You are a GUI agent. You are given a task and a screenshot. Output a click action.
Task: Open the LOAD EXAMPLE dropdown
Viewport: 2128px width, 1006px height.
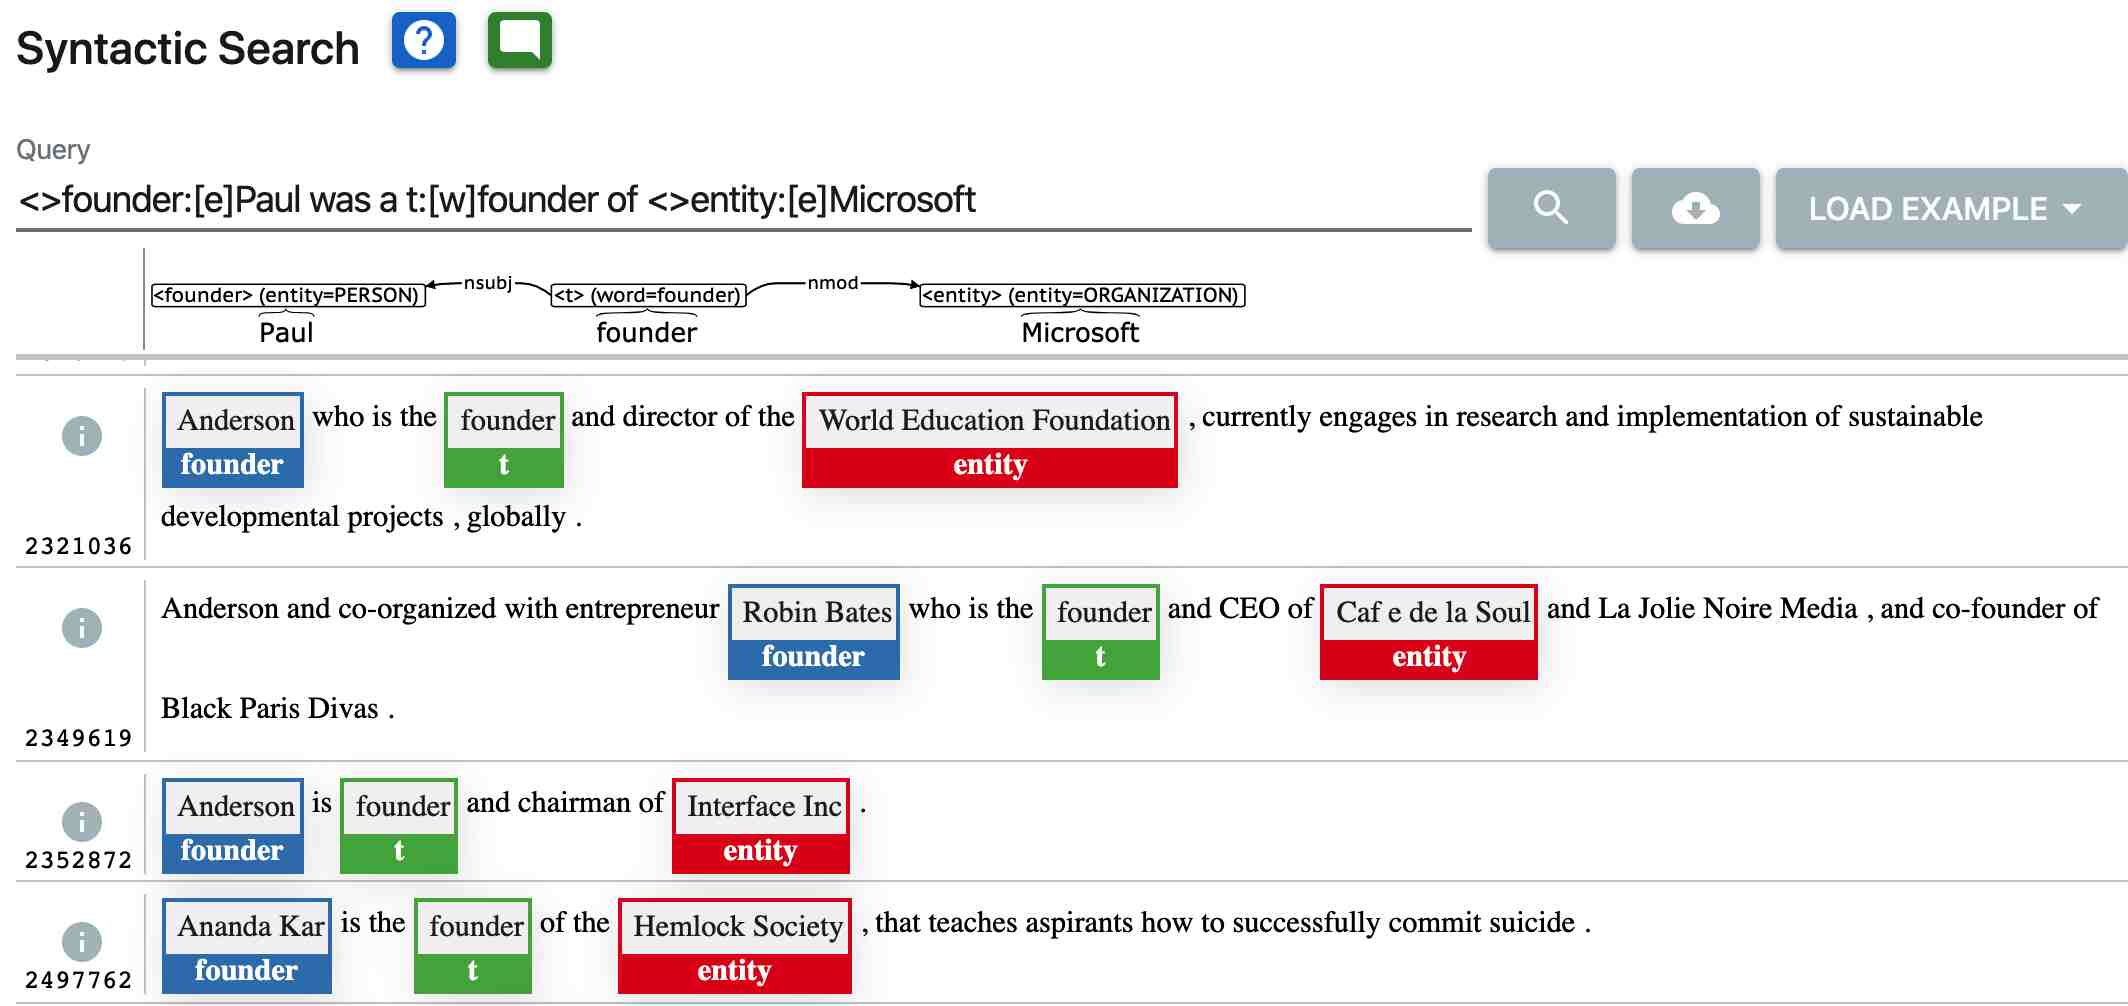click(1951, 208)
